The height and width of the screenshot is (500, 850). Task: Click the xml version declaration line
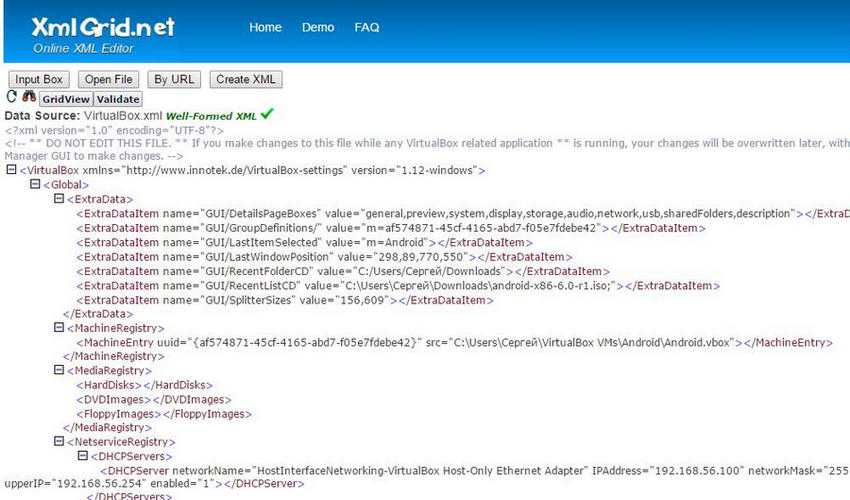pos(114,130)
